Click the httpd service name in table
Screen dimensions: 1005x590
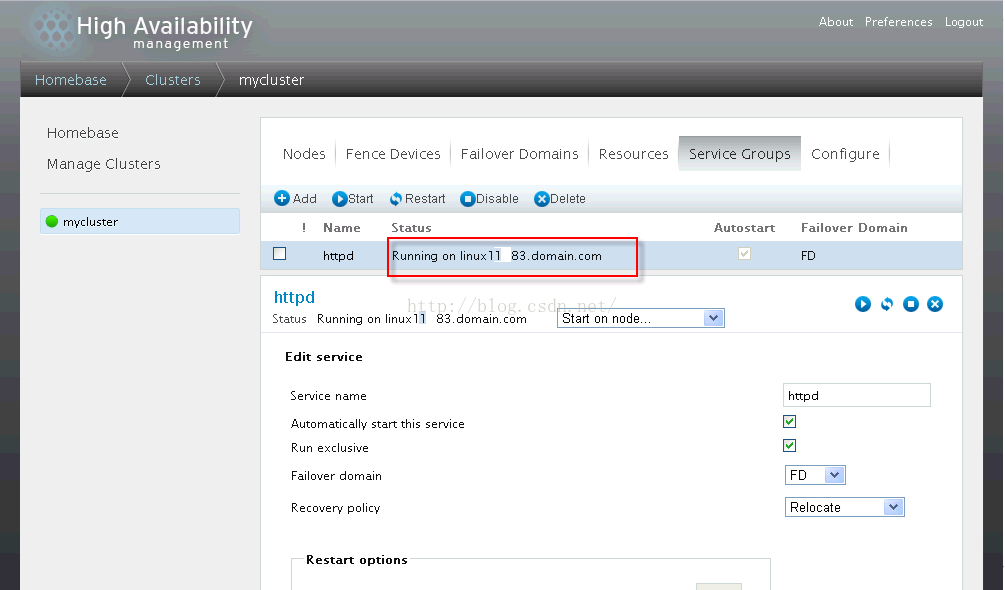tap(338, 256)
